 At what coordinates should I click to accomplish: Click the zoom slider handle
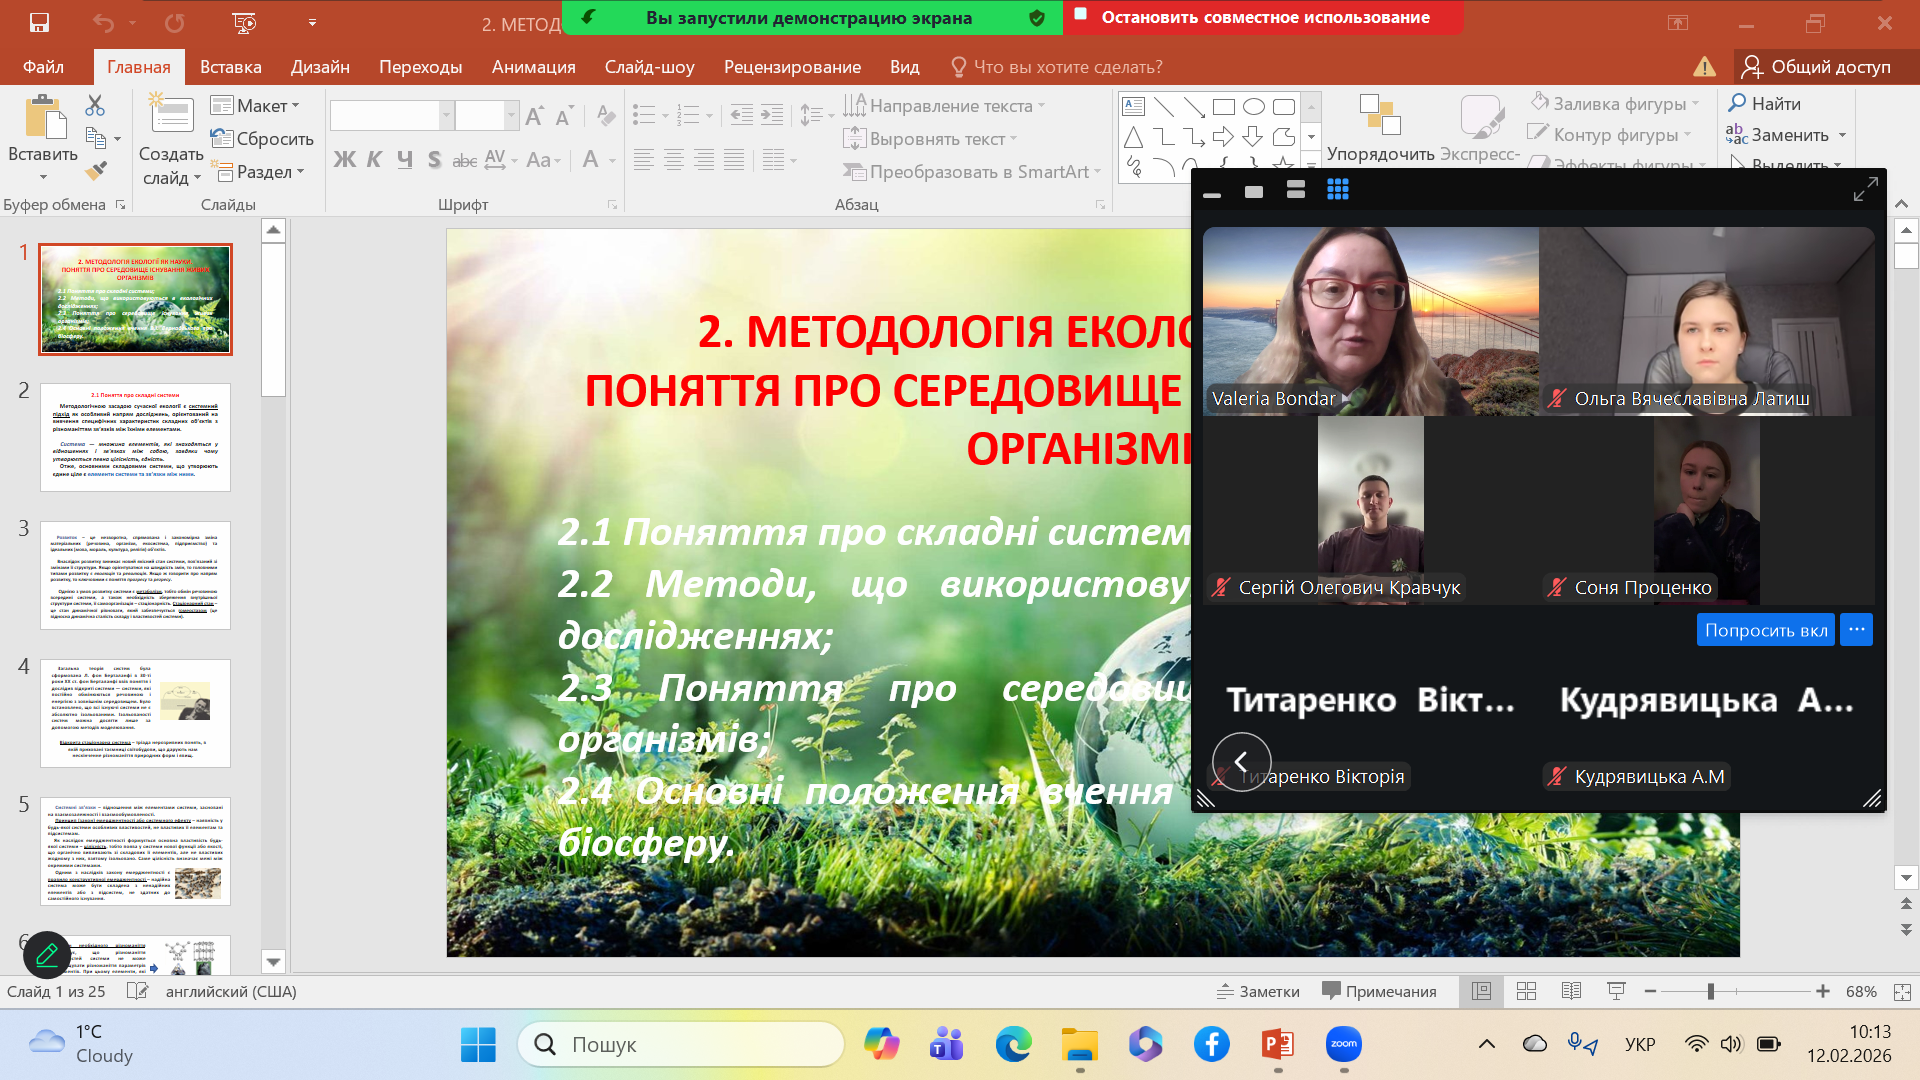pos(1711,991)
